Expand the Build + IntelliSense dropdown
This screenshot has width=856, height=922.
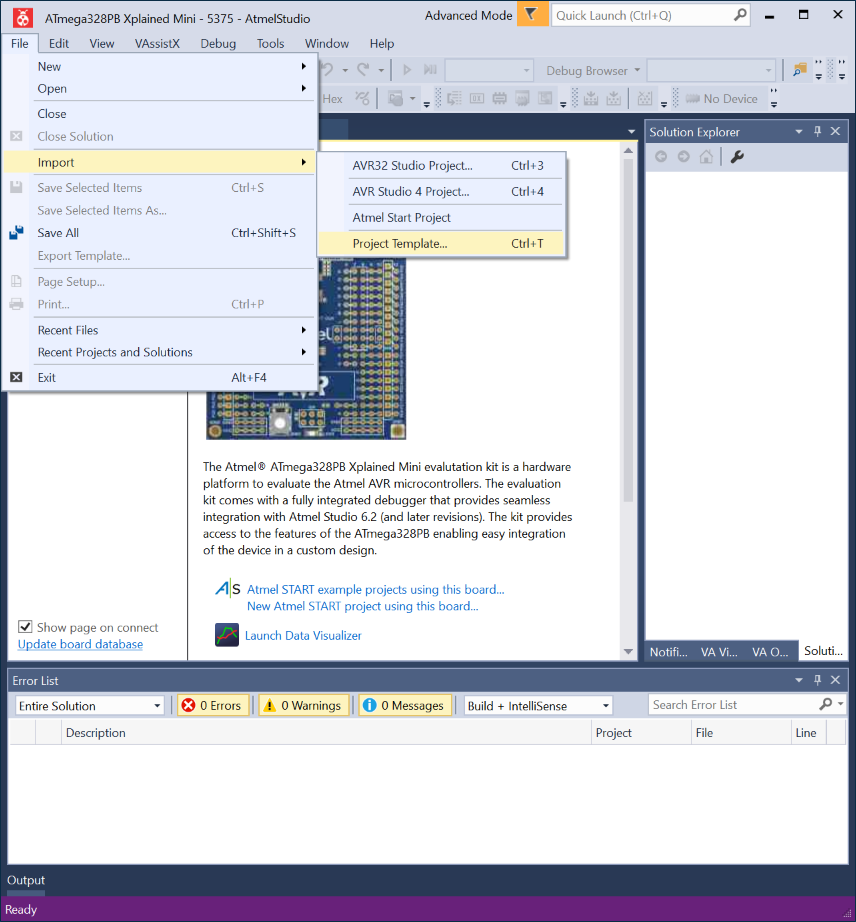click(x=538, y=705)
